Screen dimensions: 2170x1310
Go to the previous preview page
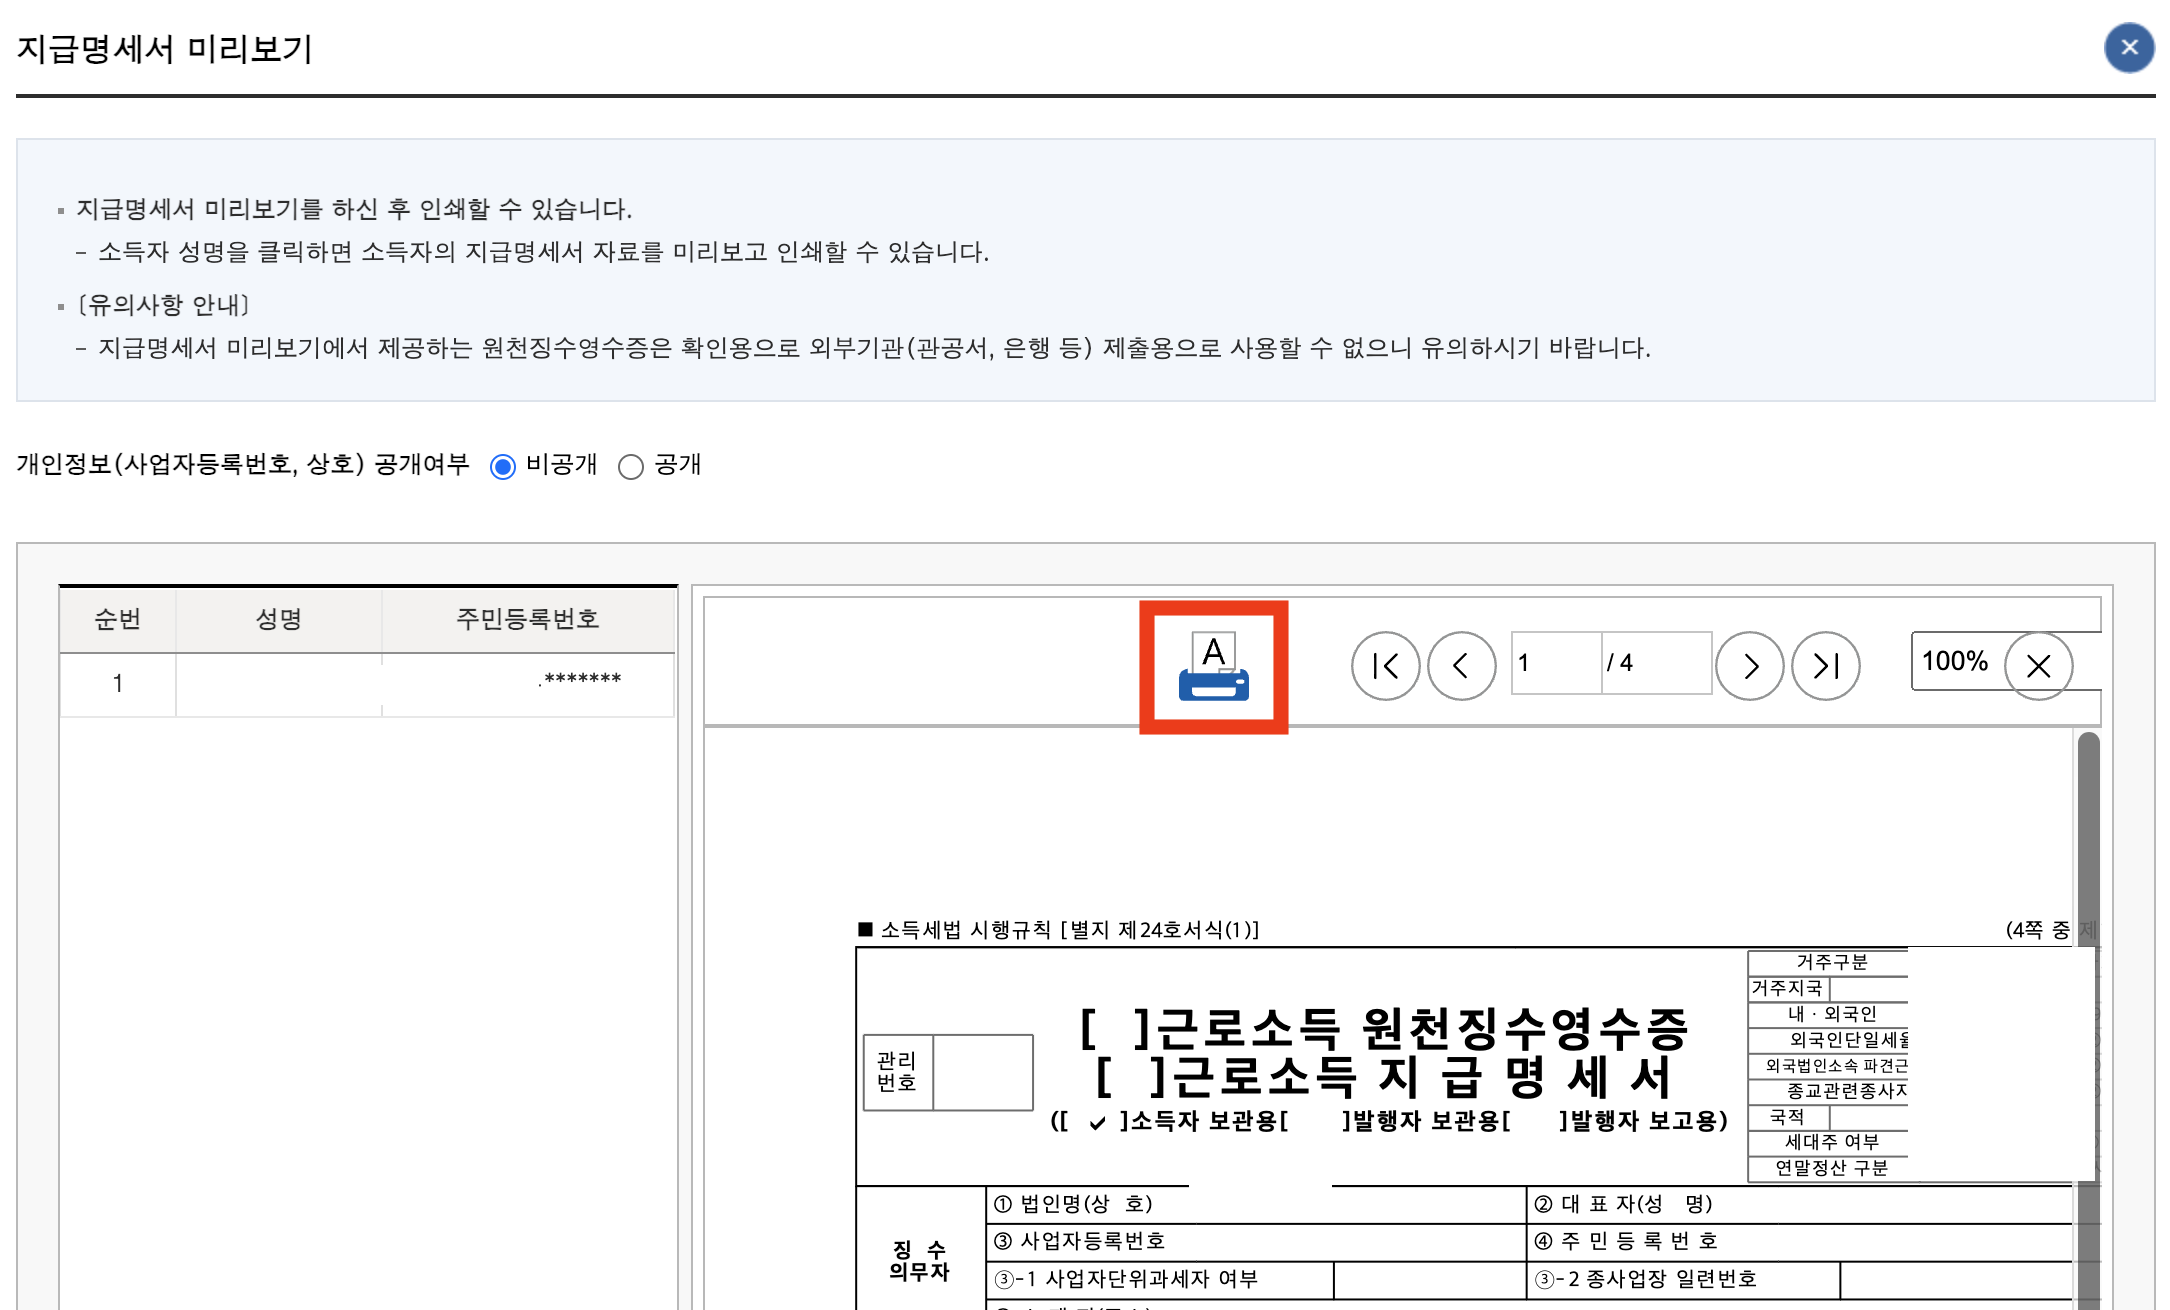(1462, 665)
